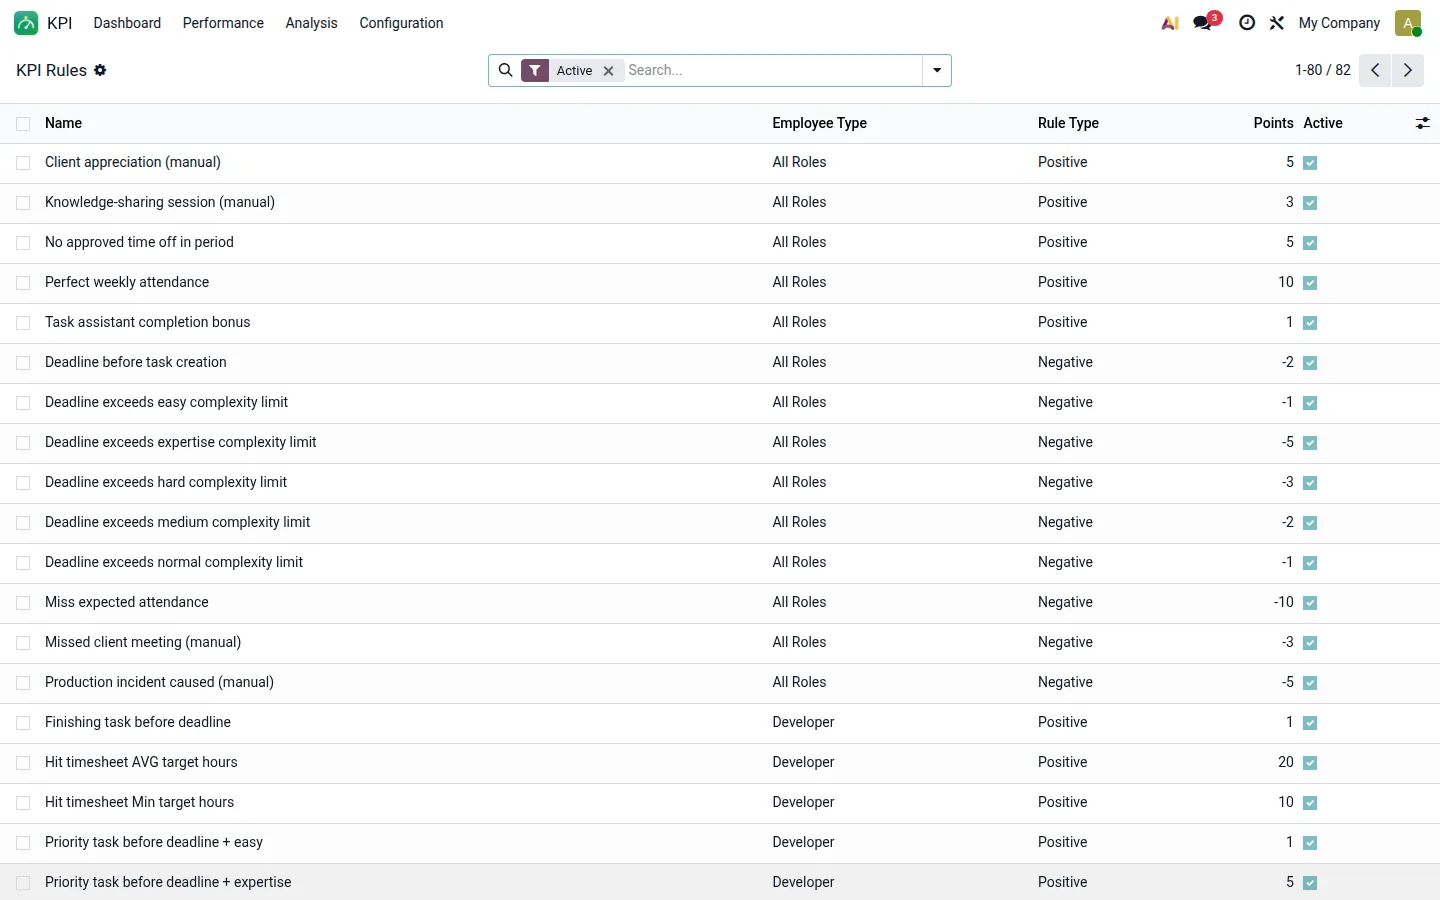Click the Search input field
This screenshot has width=1440, height=900.
pyautogui.click(x=772, y=70)
